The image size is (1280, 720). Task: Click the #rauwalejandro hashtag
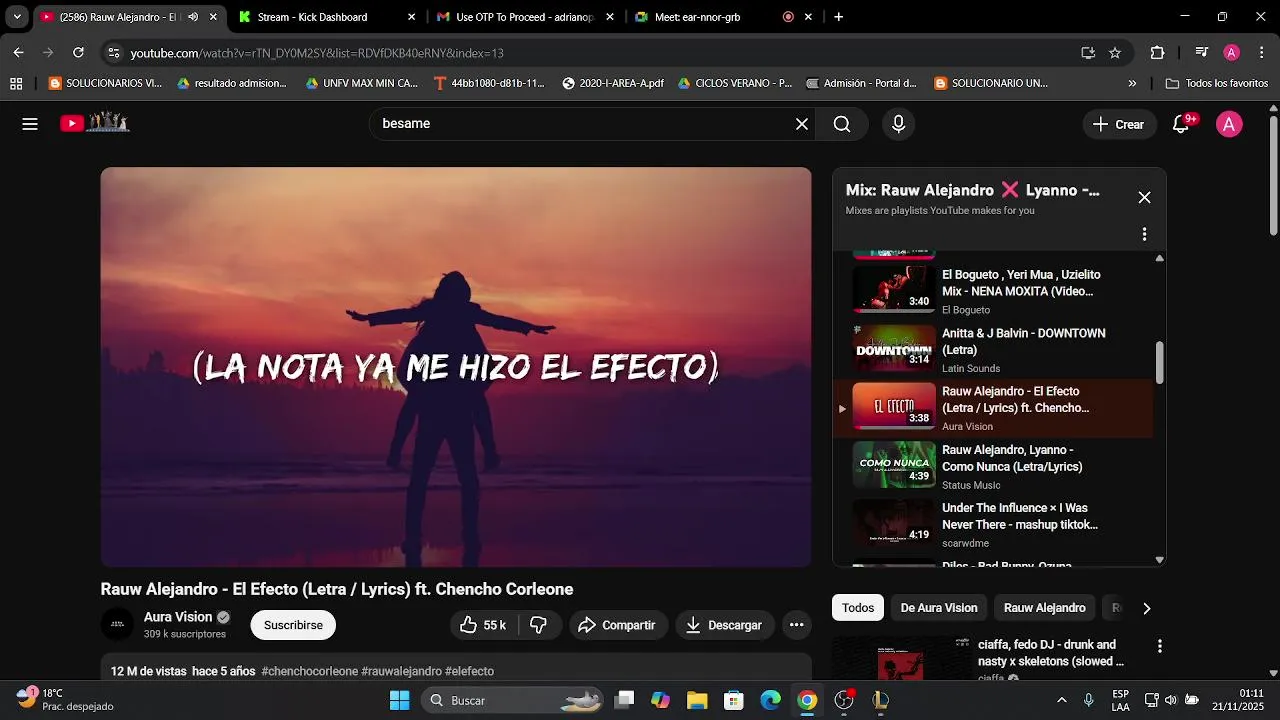pyautogui.click(x=401, y=671)
